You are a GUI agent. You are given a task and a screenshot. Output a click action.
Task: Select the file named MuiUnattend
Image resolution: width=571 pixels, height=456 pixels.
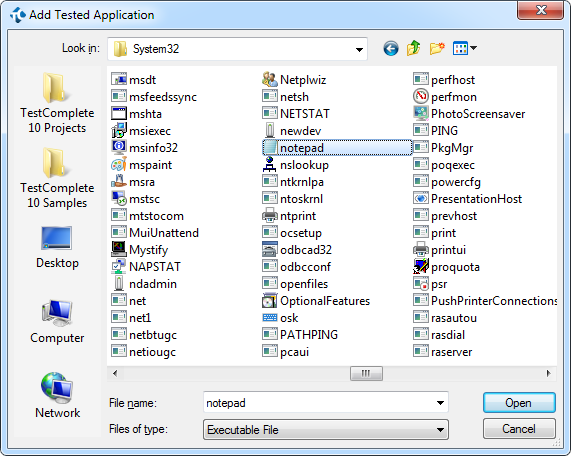155,233
